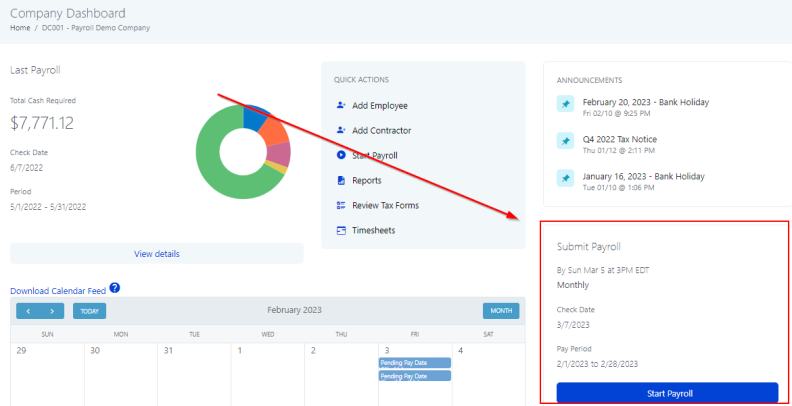Screen dimensions: 792x406
Task: Click the Monthly pay frequency label
Action: 573,285
